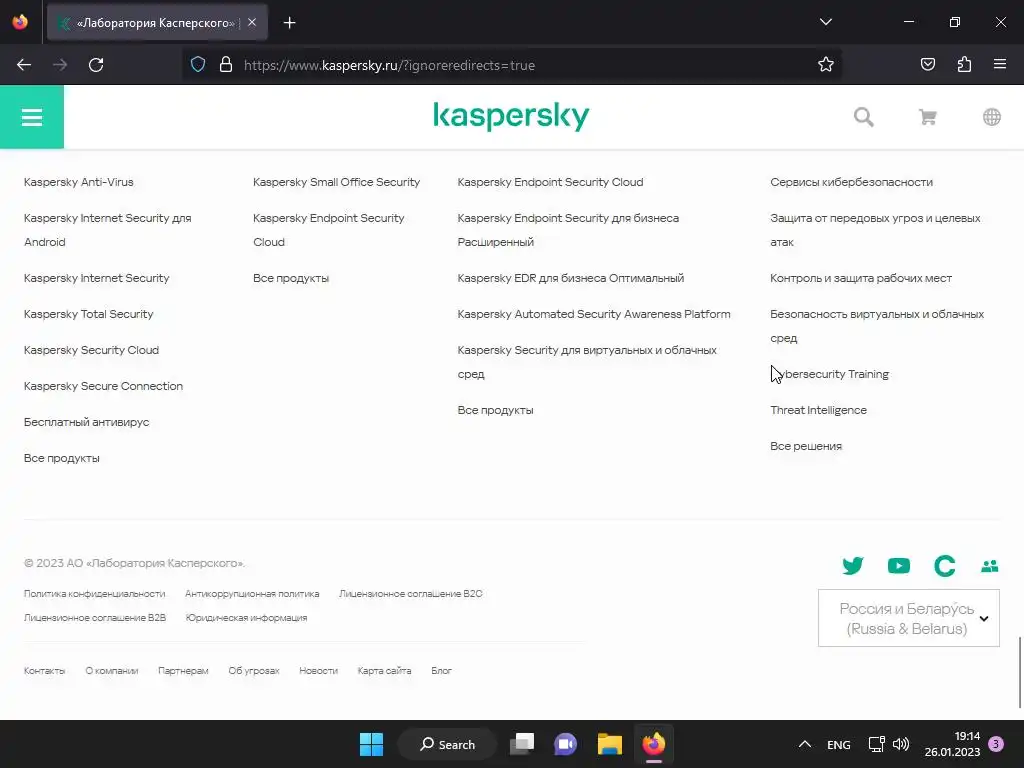
Task: Open the Kaspersky Secure Connection link
Action: 103,386
